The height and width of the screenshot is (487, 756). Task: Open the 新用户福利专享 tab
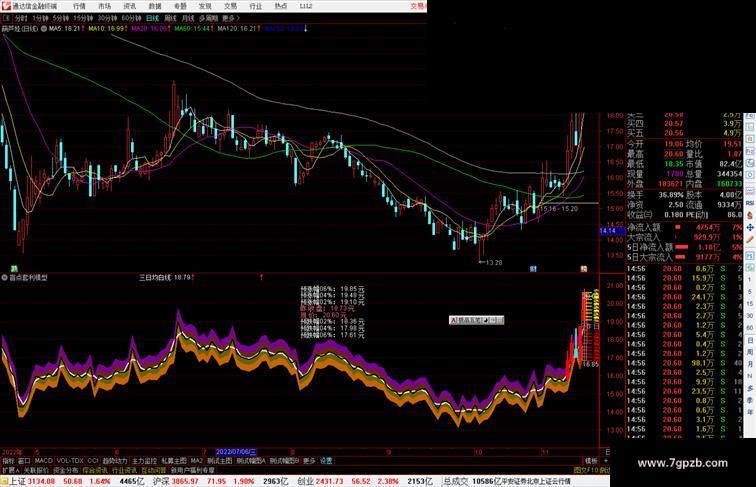(x=192, y=470)
